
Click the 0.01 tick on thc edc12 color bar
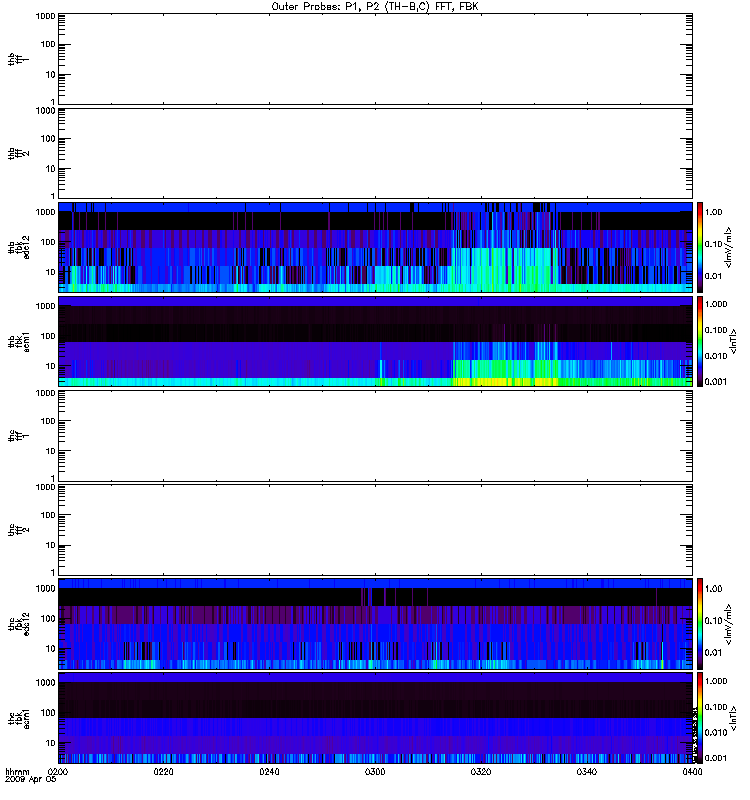point(713,653)
